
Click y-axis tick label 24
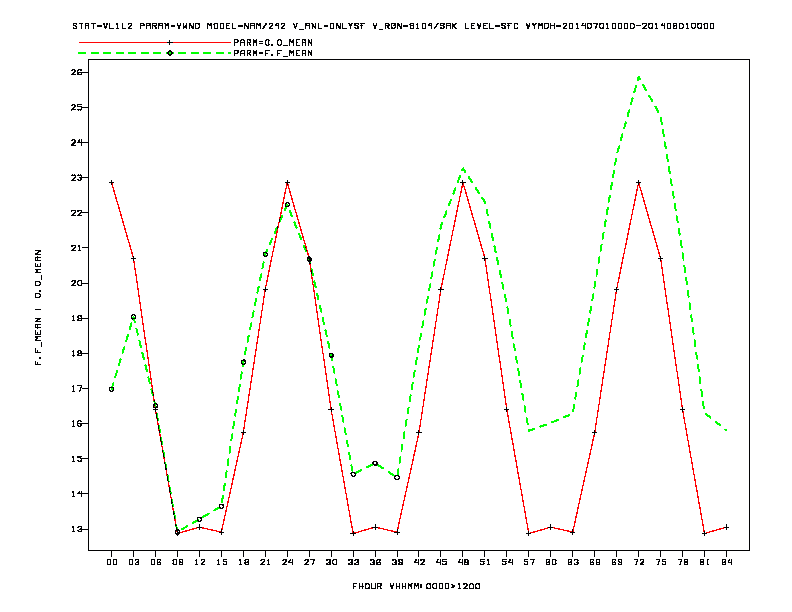(76, 142)
